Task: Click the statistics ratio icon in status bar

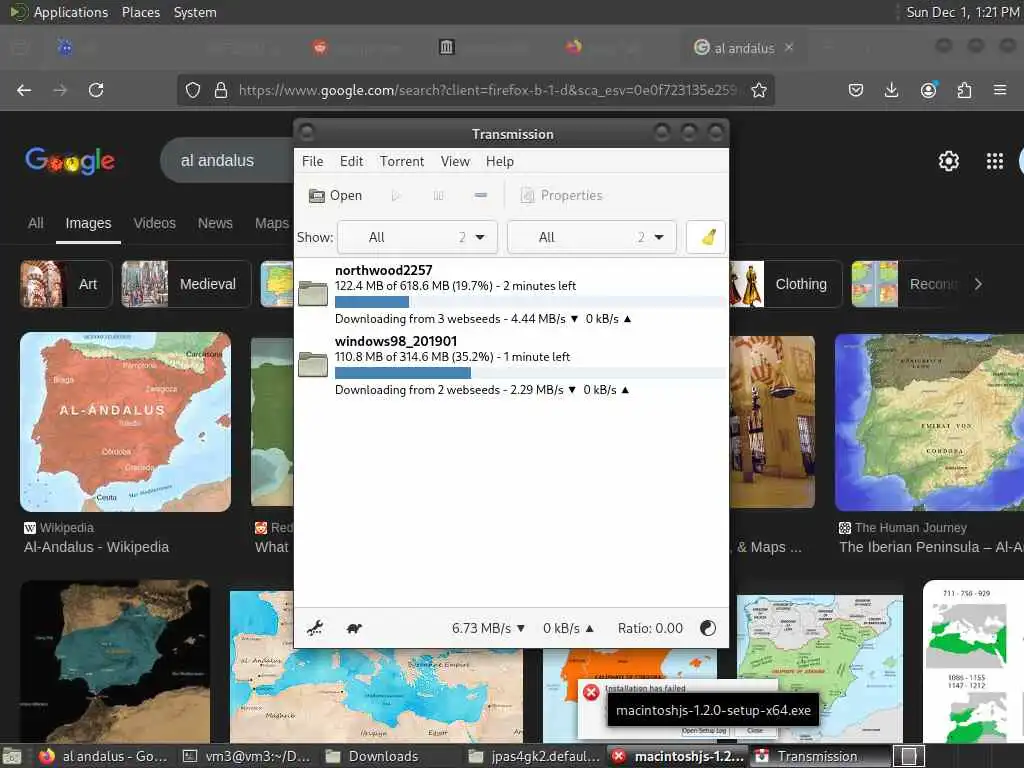Action: (x=707, y=628)
